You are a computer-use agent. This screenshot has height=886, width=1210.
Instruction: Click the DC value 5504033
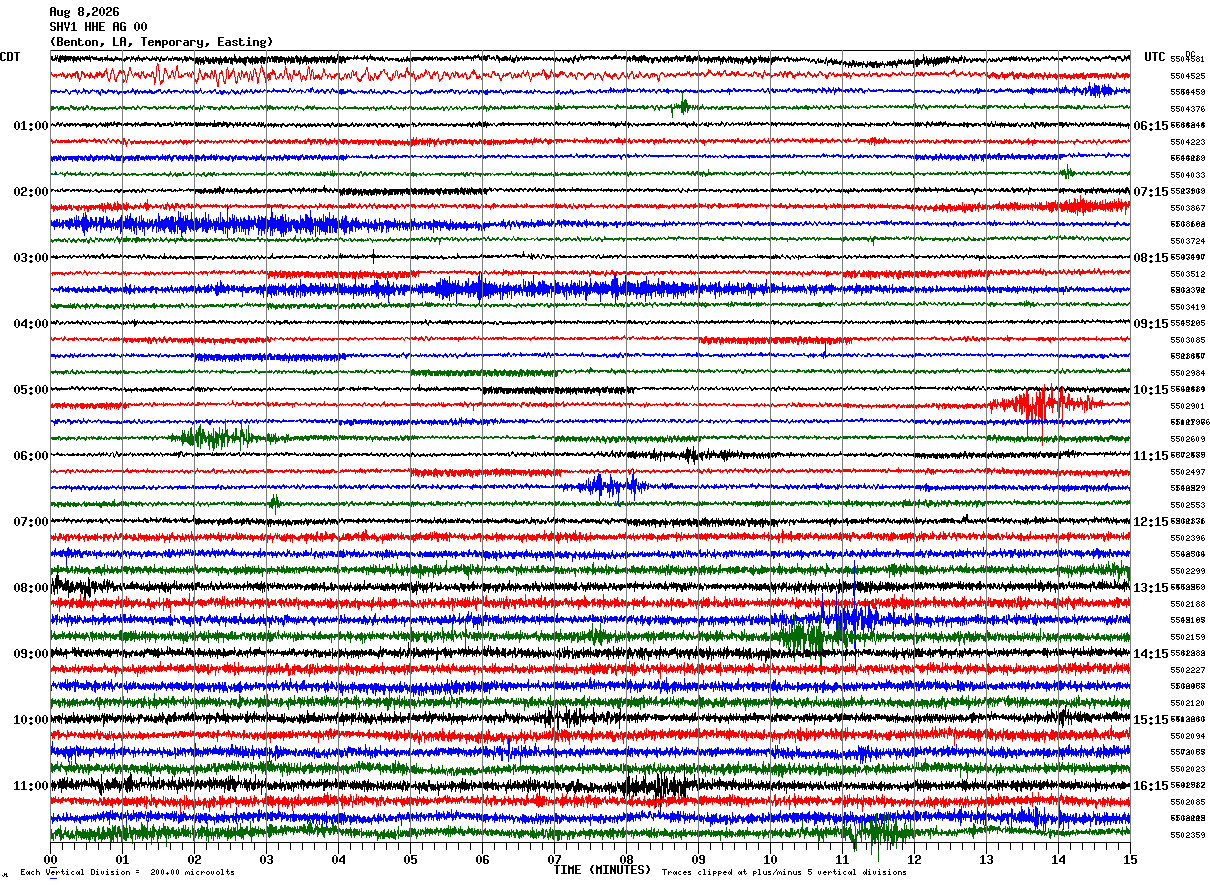1187,175
